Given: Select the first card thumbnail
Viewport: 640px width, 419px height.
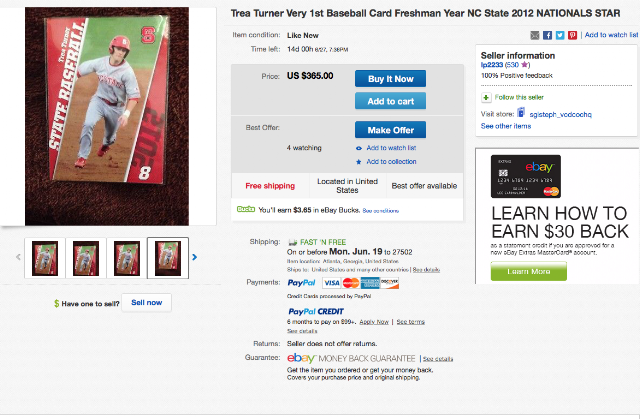Looking at the screenshot, I should 45,257.
